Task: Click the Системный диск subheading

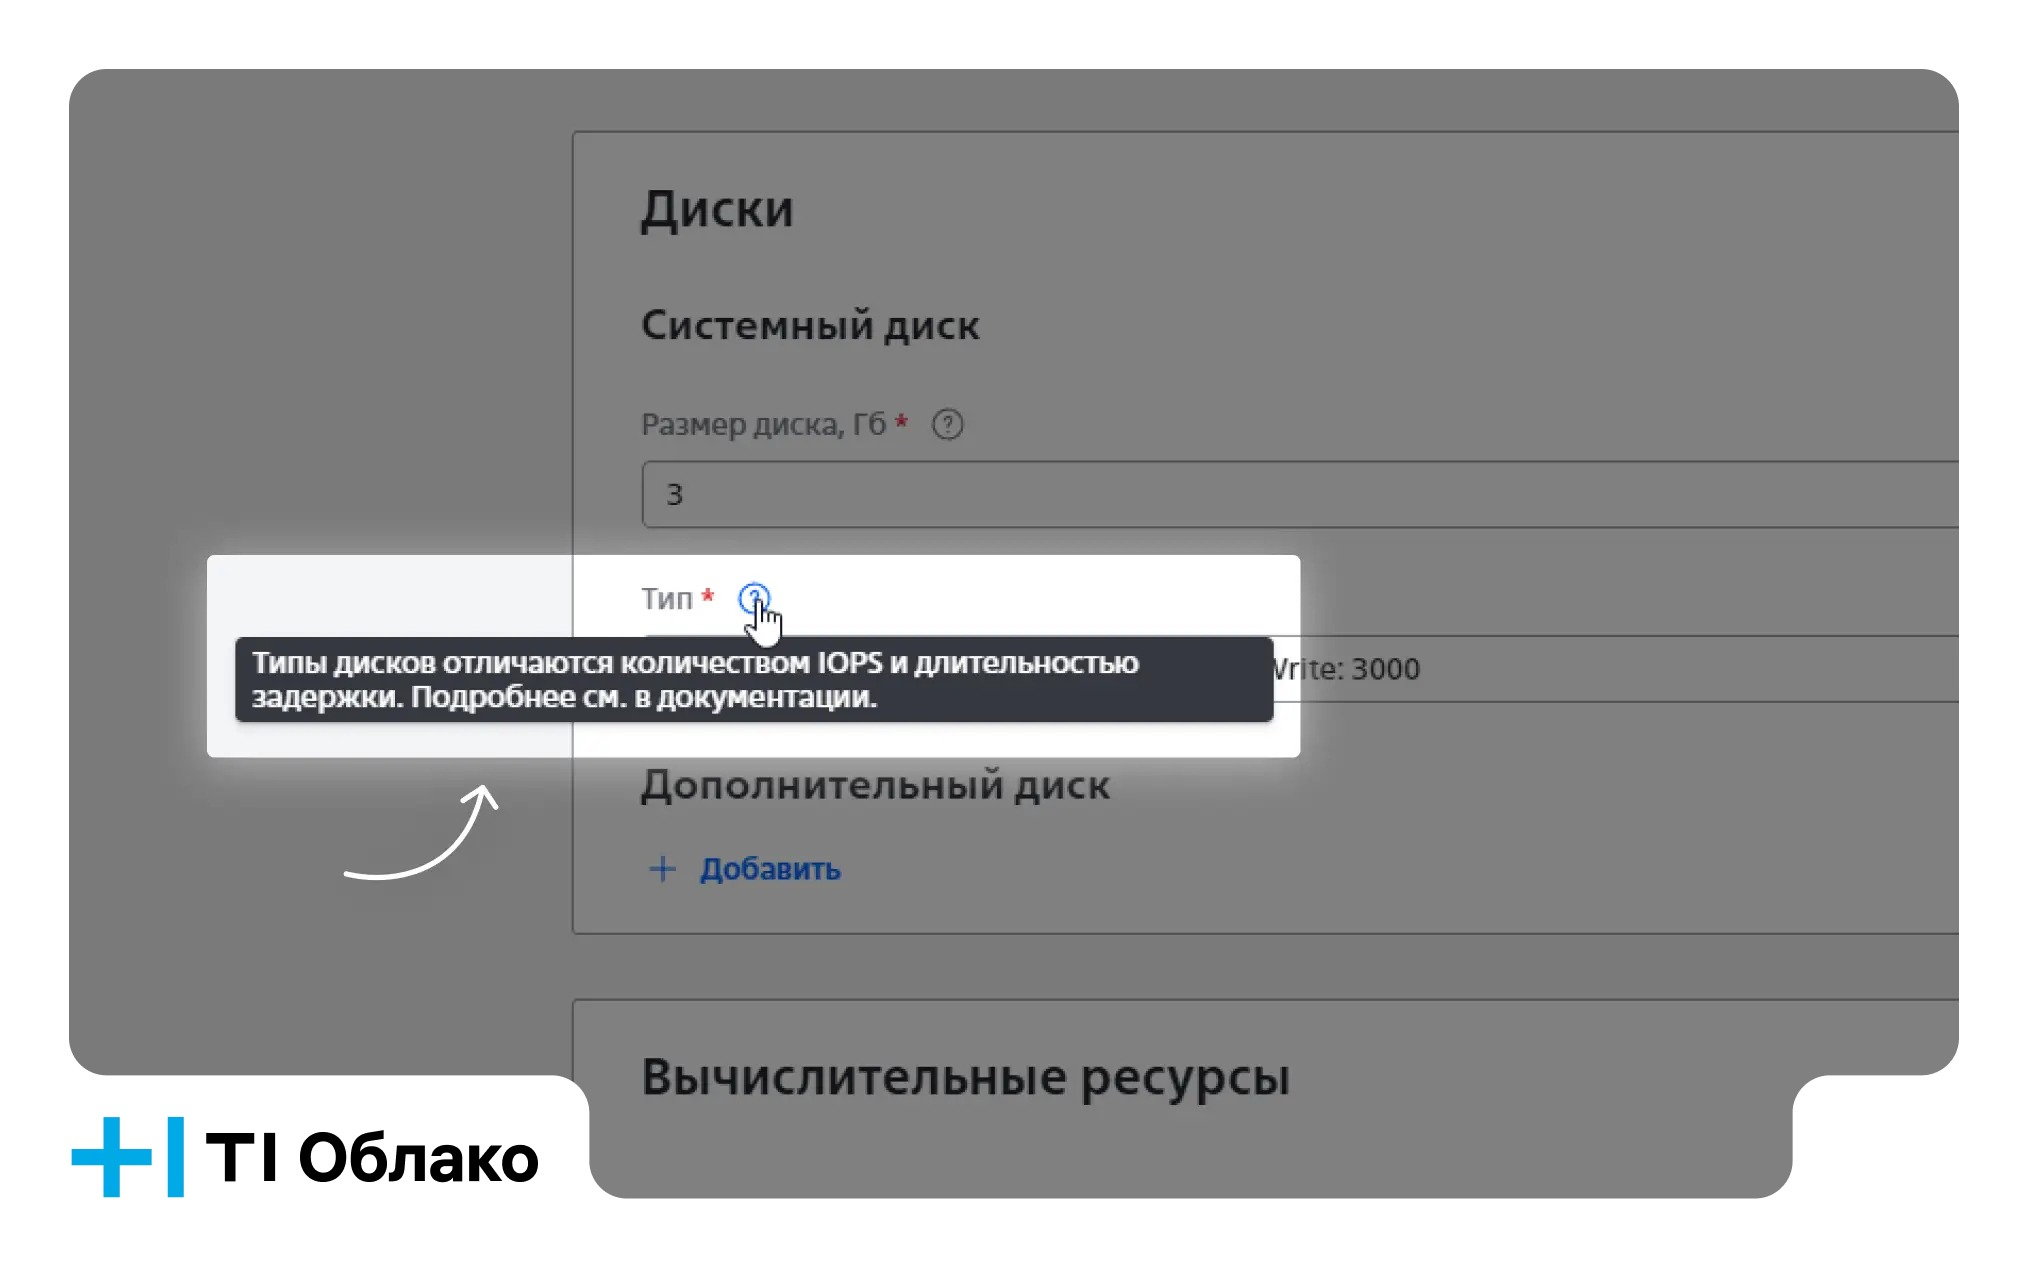Action: point(810,326)
